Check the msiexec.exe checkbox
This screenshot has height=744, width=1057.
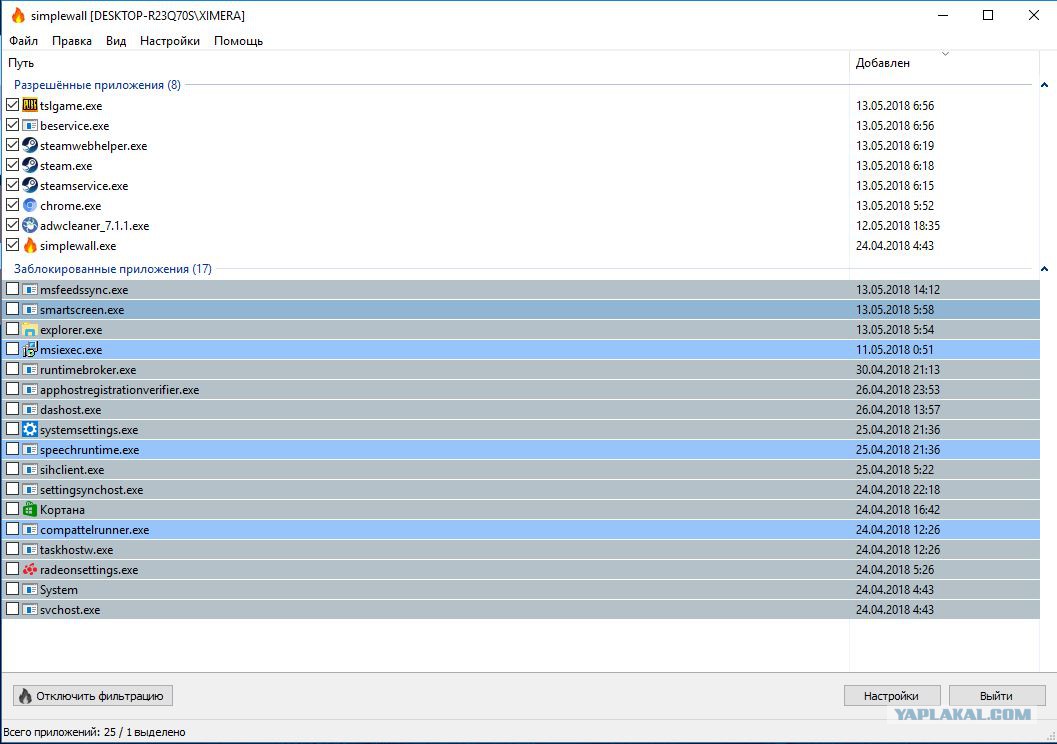coord(12,349)
